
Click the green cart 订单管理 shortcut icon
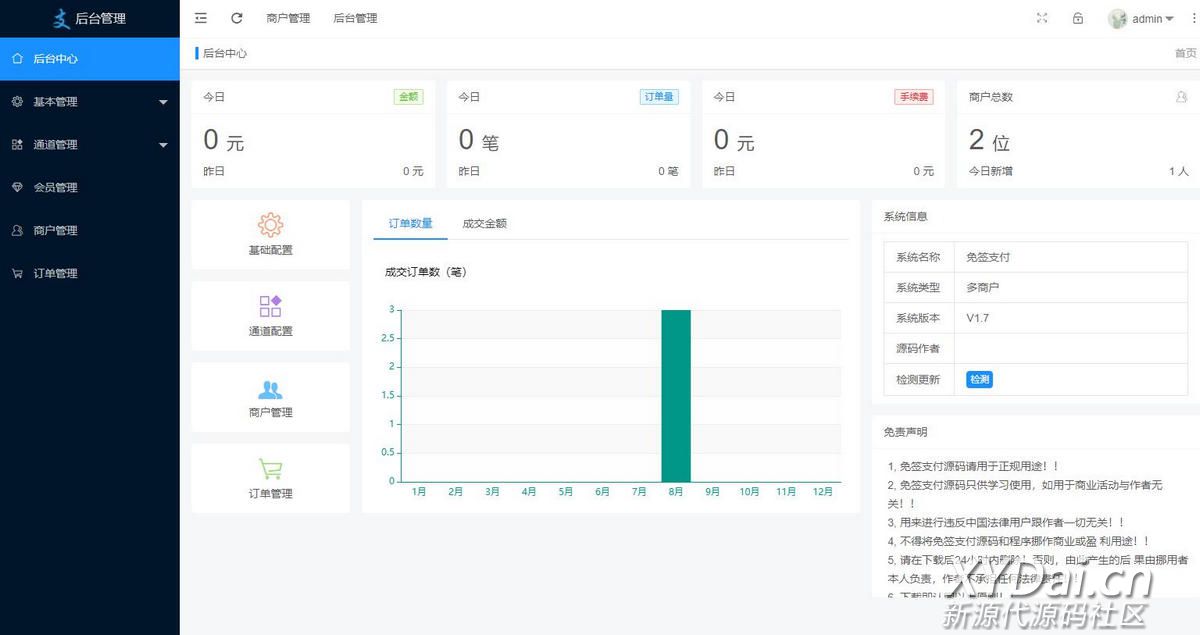coord(270,468)
